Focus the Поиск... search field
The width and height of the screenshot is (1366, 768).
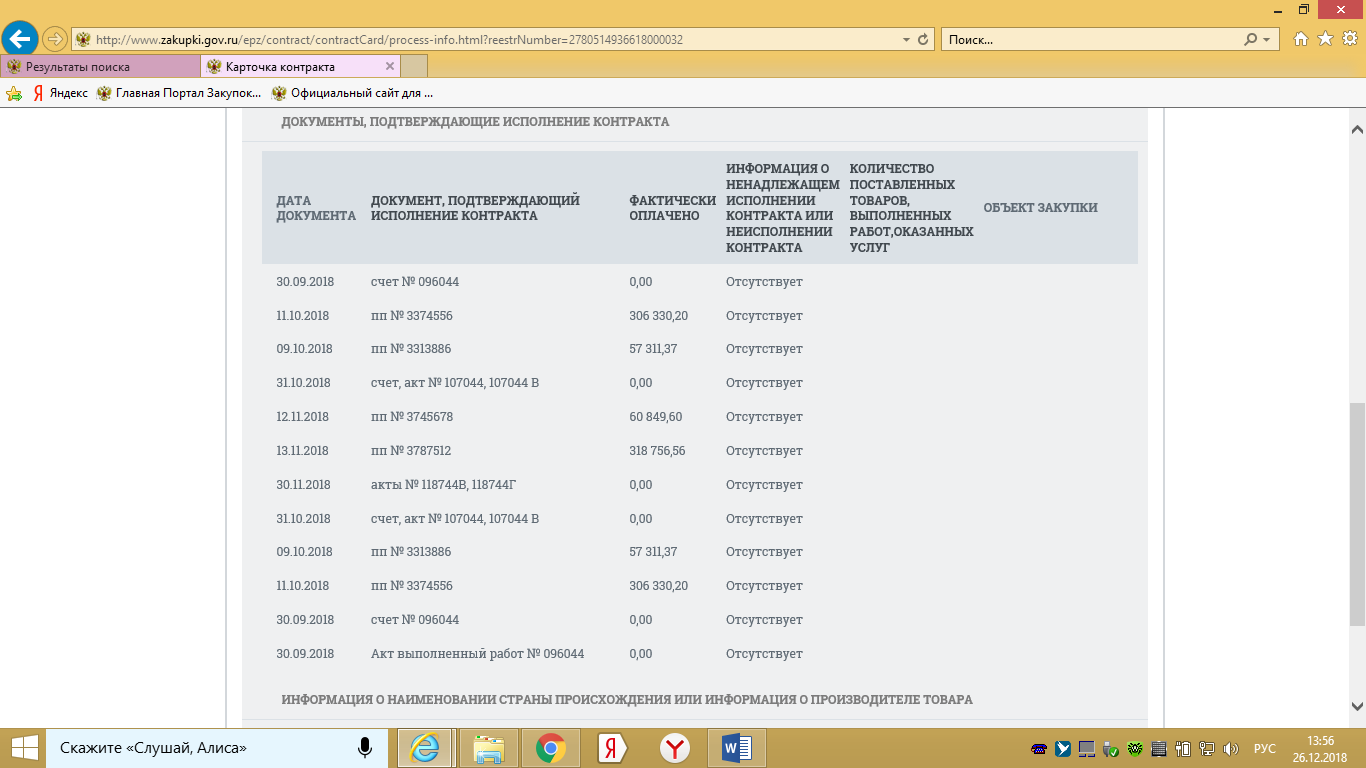tap(1090, 40)
